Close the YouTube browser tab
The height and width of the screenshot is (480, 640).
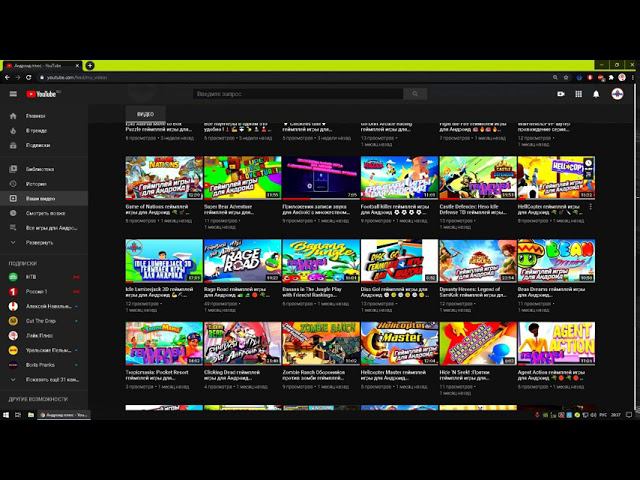(x=77, y=65)
